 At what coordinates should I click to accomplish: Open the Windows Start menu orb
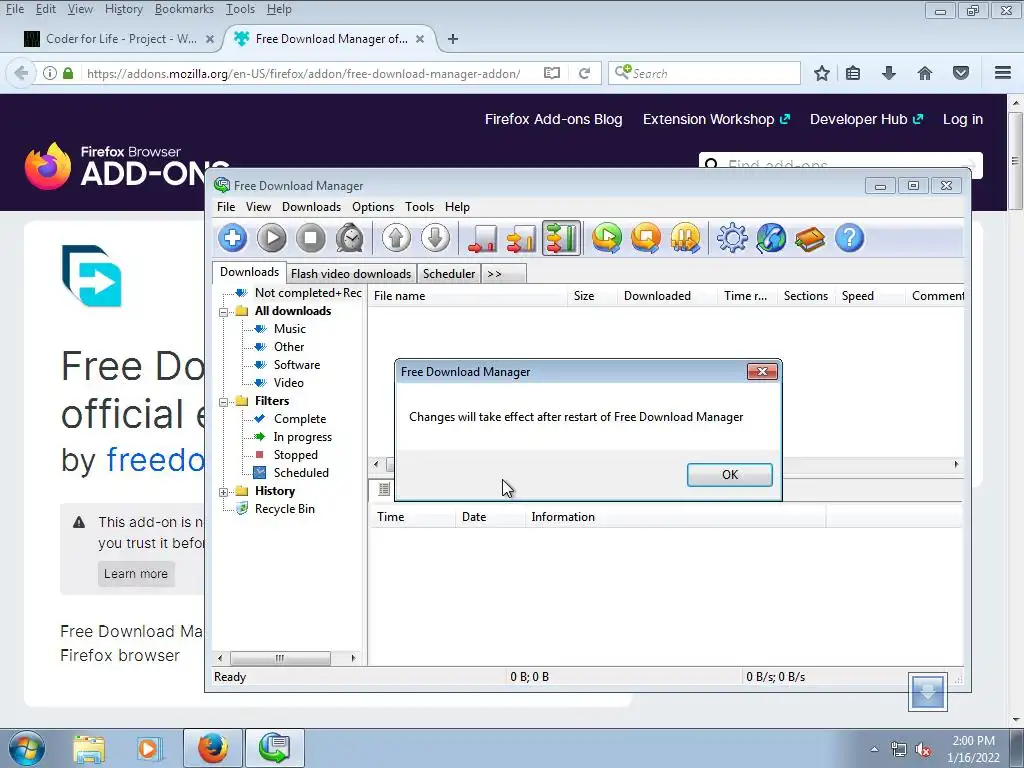tap(27, 748)
